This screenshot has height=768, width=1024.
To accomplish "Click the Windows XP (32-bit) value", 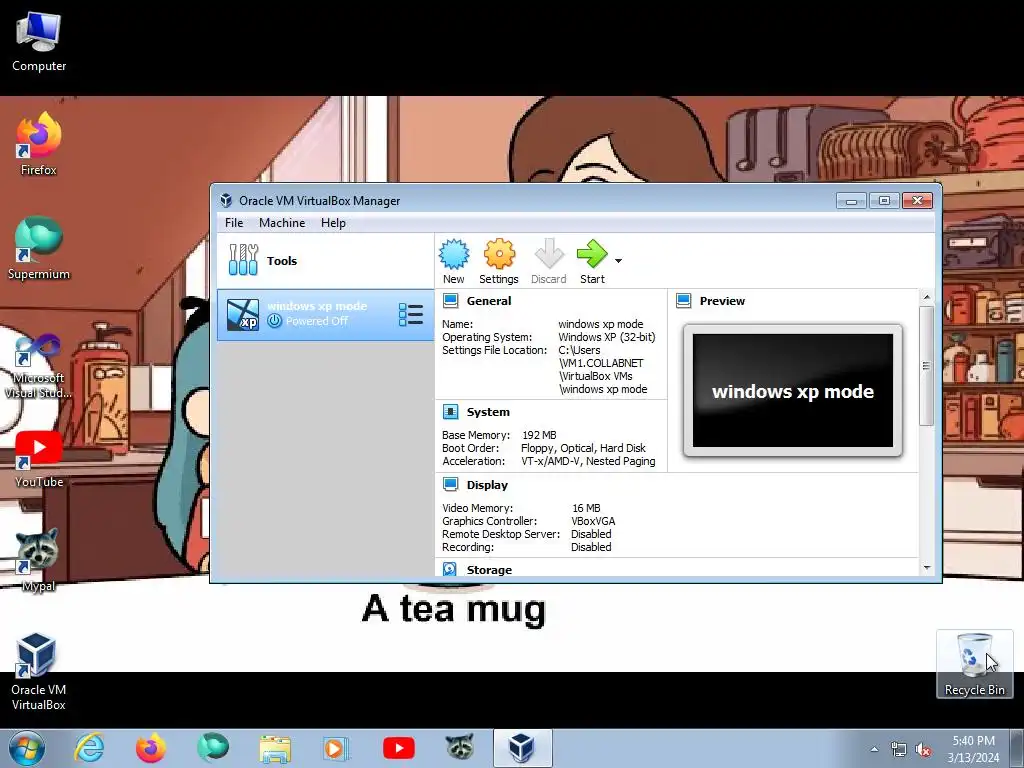I will (x=607, y=337).
